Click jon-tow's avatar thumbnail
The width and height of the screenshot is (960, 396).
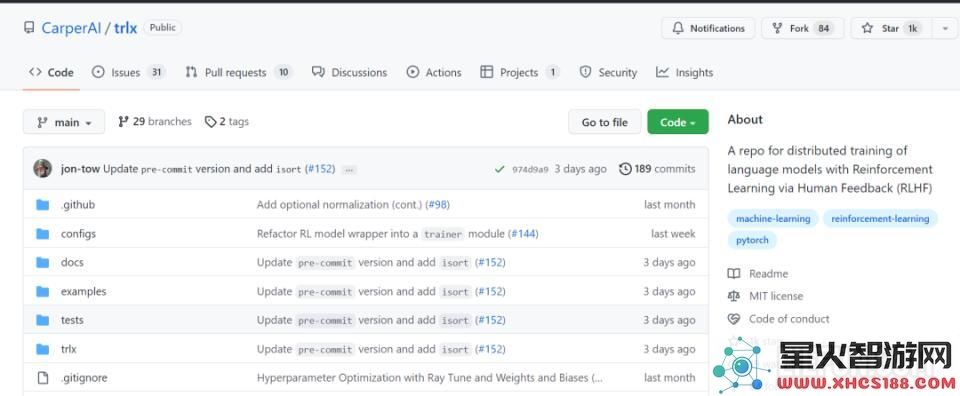tap(42, 168)
